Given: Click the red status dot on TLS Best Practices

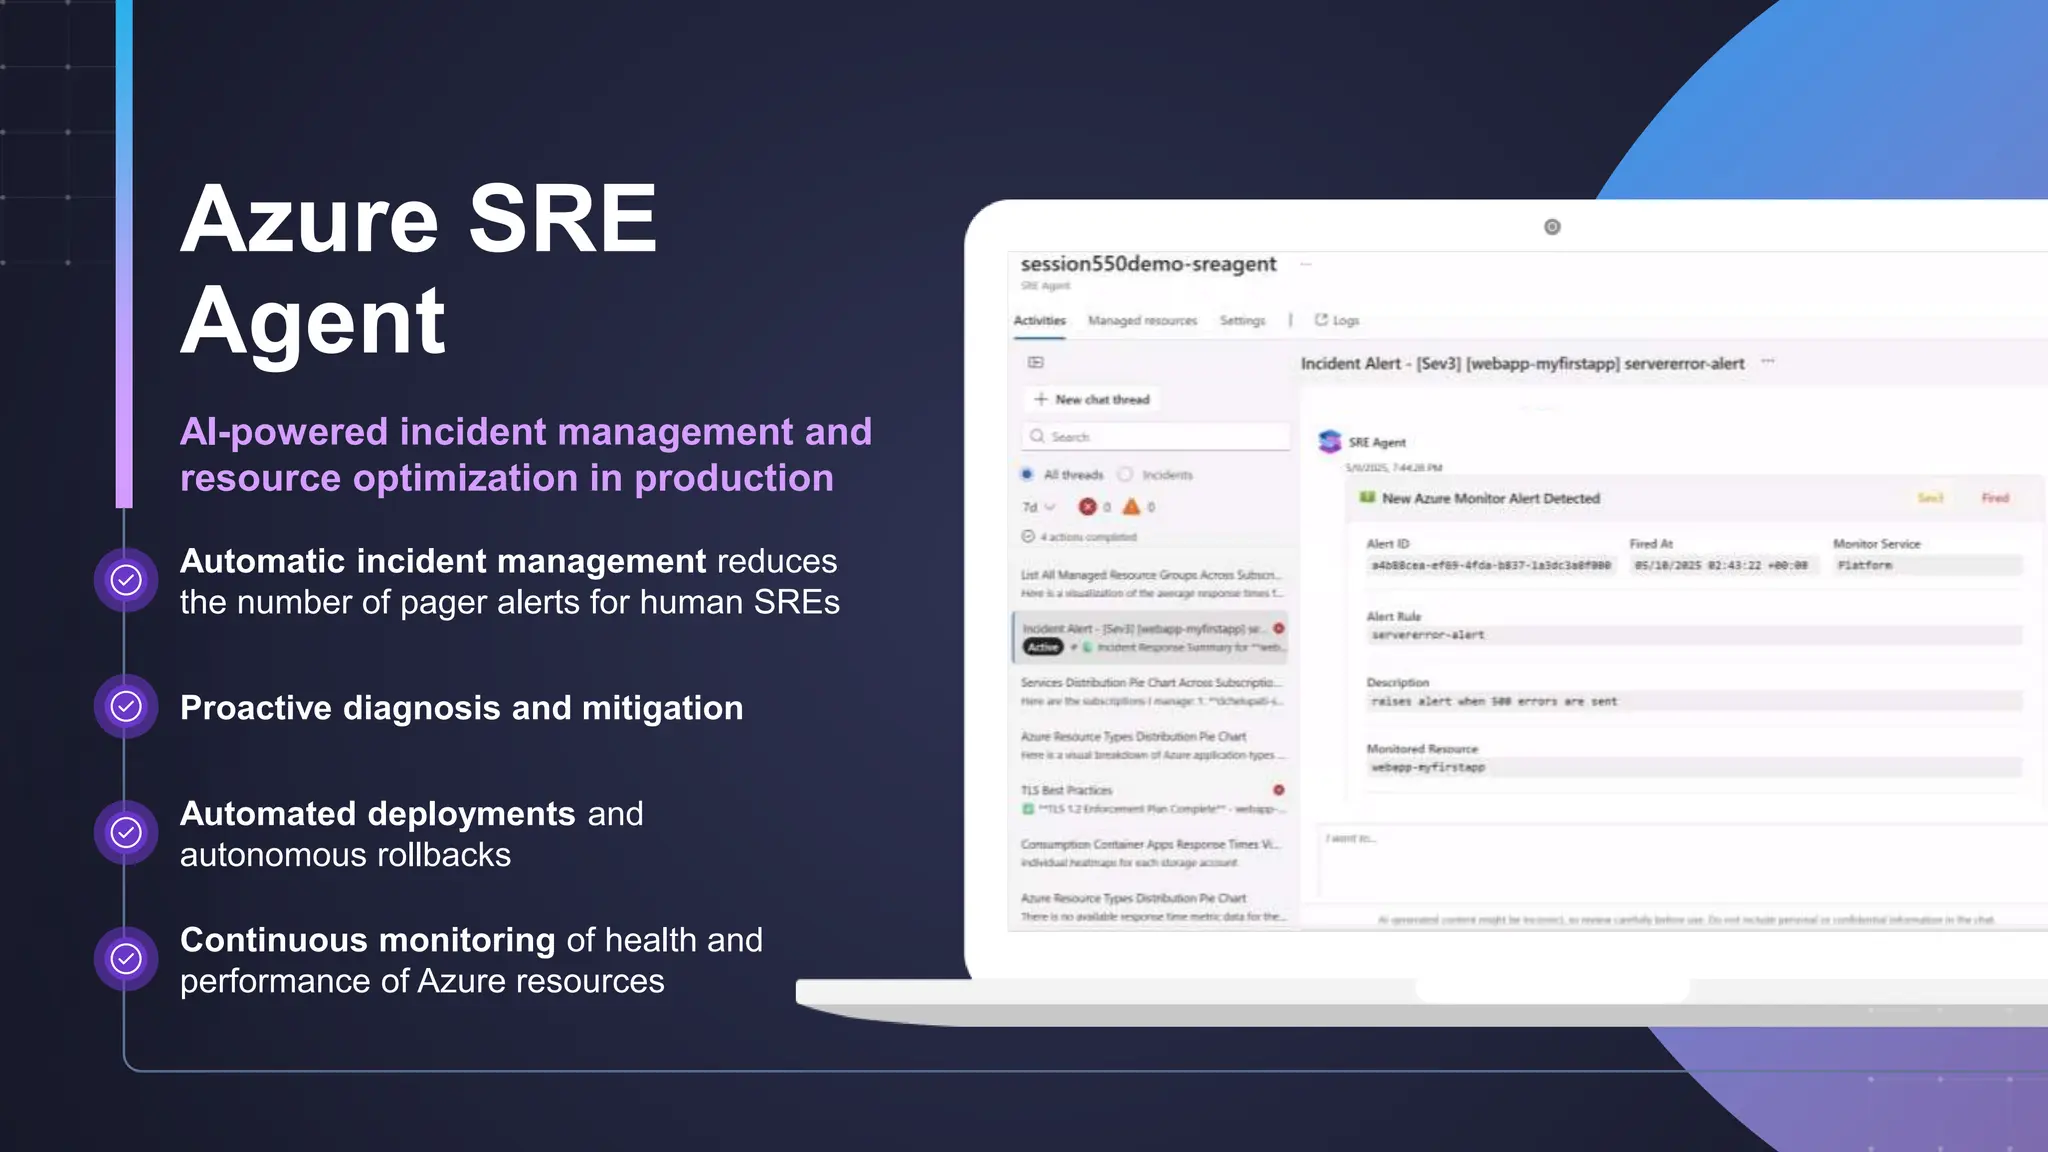Looking at the screenshot, I should coord(1278,790).
